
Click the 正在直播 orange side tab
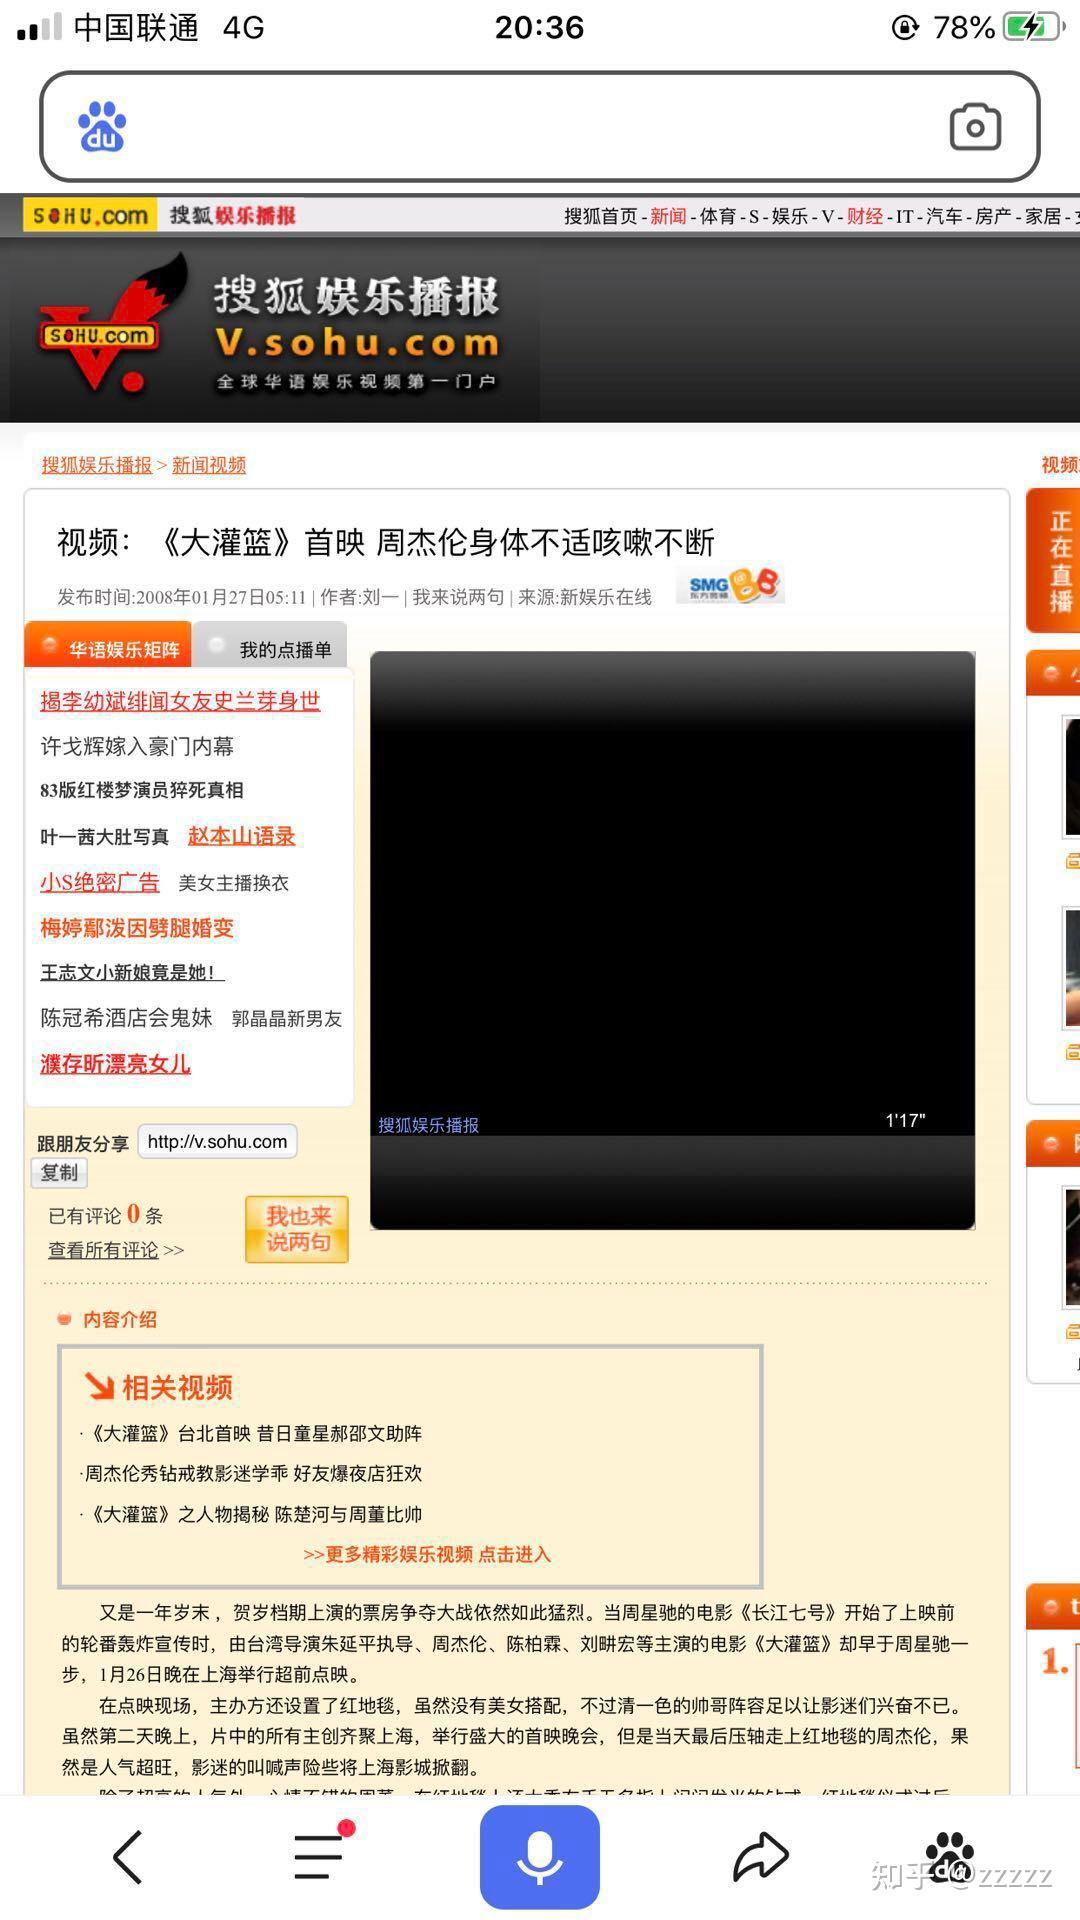(1055, 560)
